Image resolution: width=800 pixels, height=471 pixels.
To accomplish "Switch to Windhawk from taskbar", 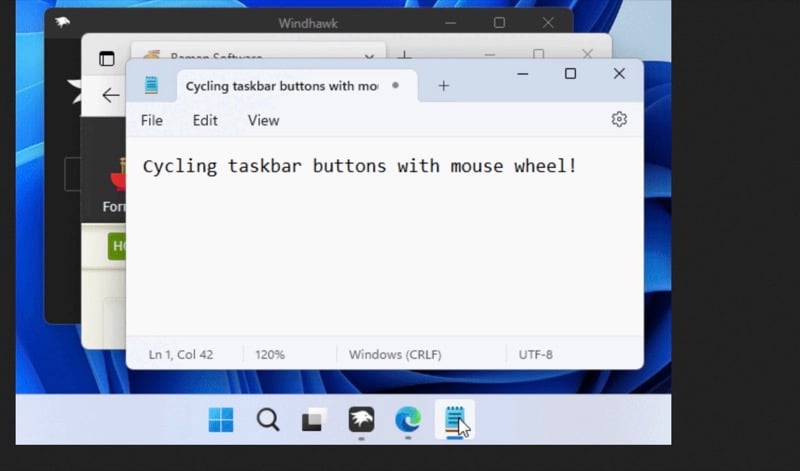I will click(x=361, y=419).
